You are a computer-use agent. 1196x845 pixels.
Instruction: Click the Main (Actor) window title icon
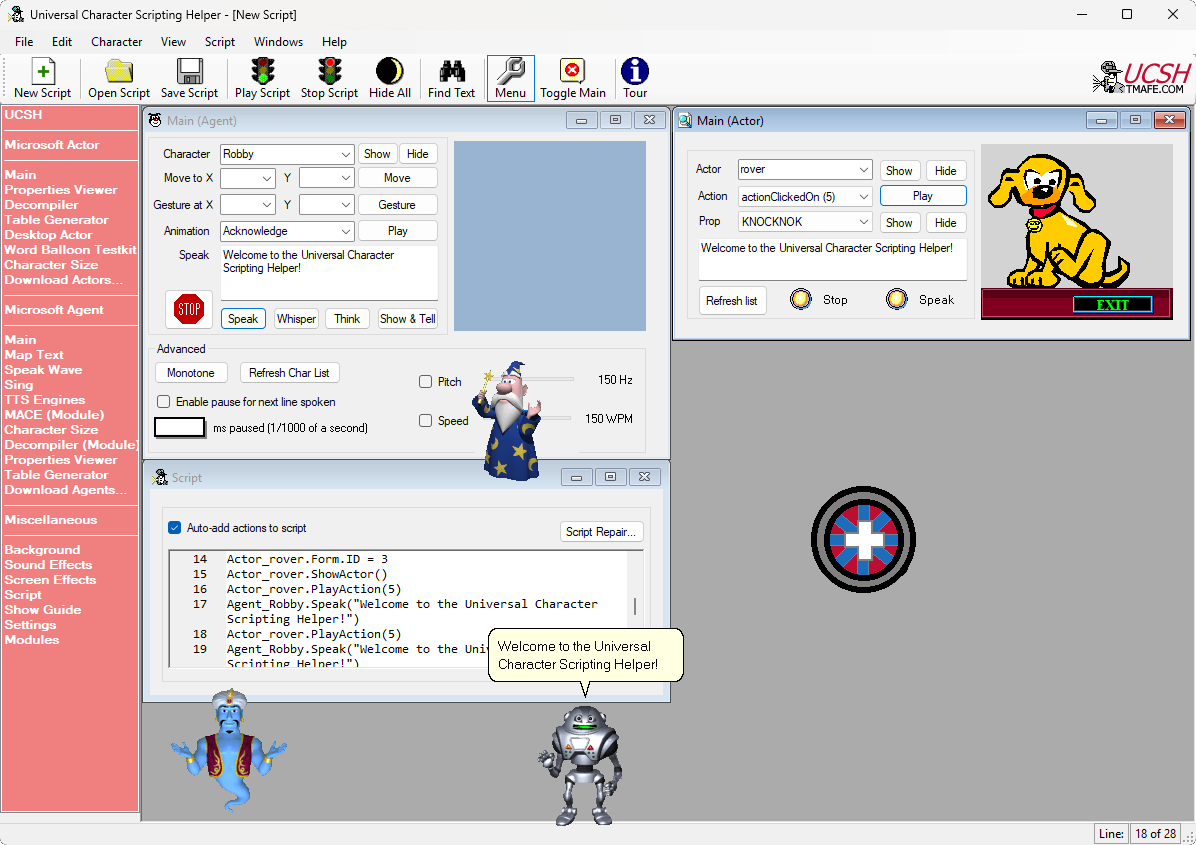pyautogui.click(x=685, y=120)
